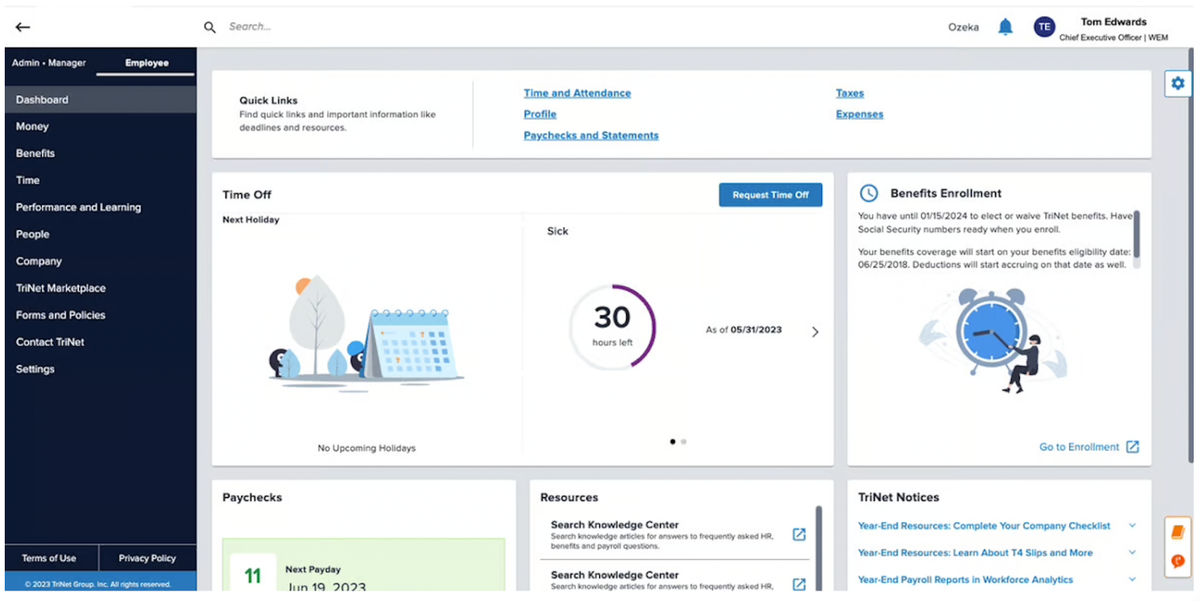
Task: Open the Profile quick link
Action: click(540, 114)
